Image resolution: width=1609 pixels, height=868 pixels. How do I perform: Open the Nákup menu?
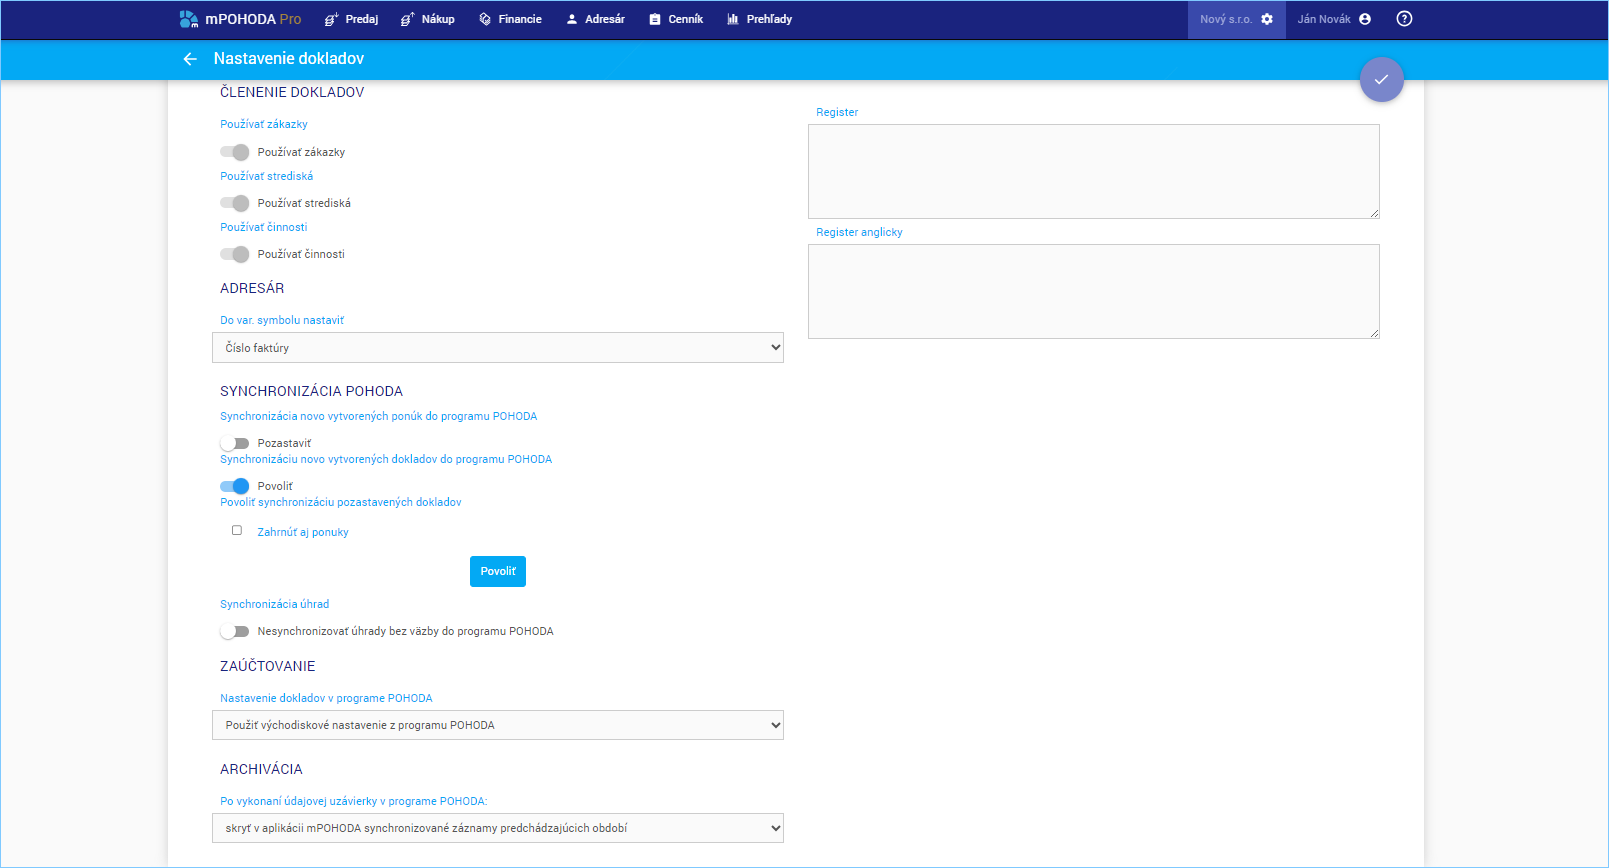(428, 19)
